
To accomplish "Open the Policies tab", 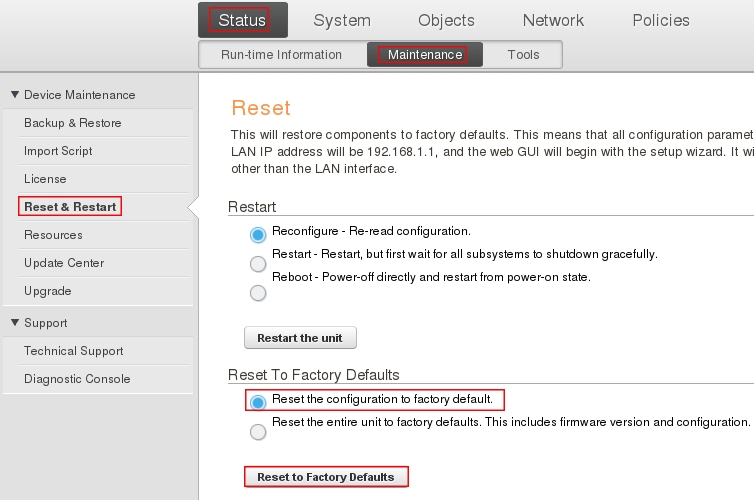I will (660, 20).
